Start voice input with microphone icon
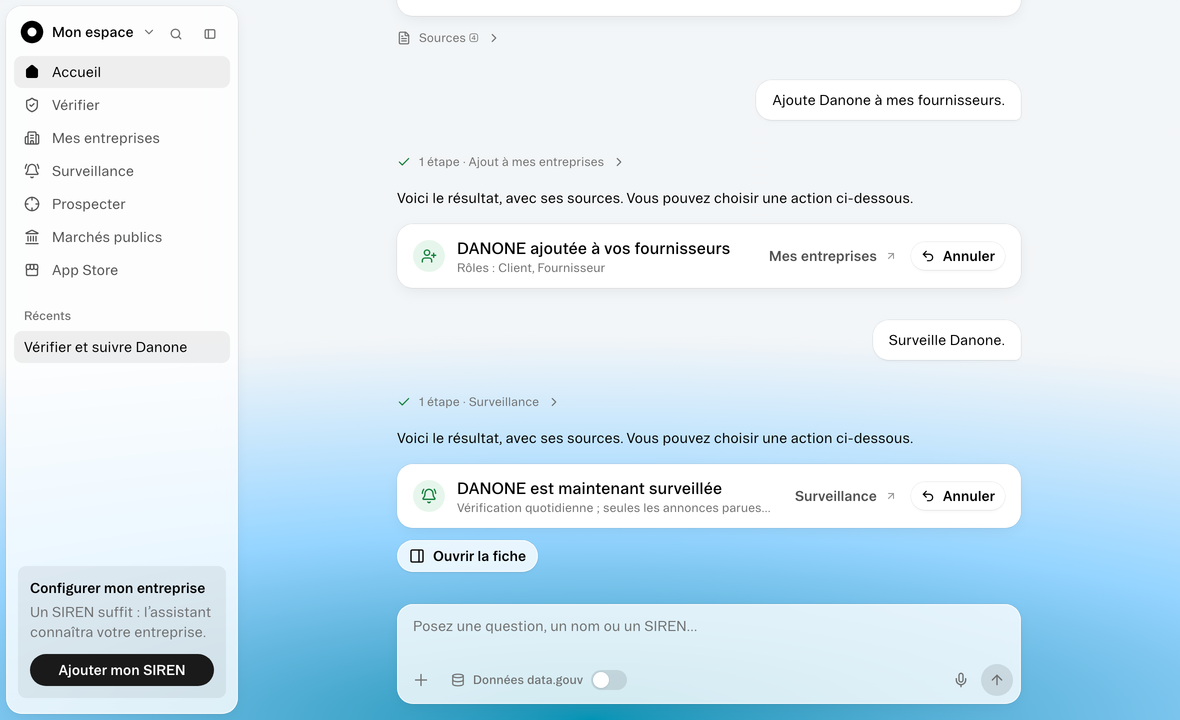This screenshot has width=1180, height=720. click(x=961, y=681)
